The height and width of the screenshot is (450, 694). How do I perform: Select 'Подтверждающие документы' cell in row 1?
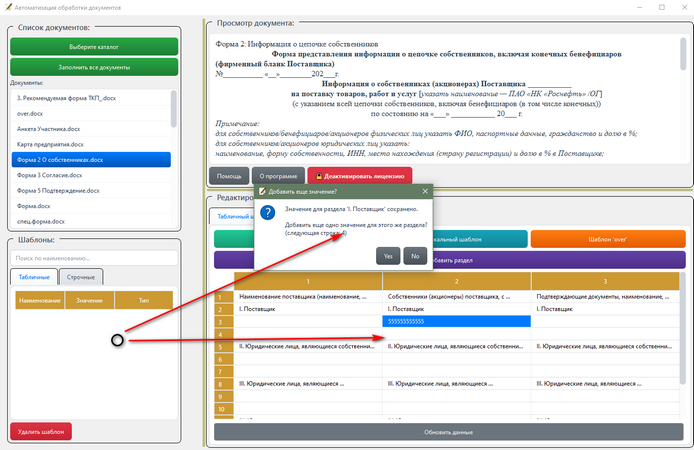tap(605, 297)
